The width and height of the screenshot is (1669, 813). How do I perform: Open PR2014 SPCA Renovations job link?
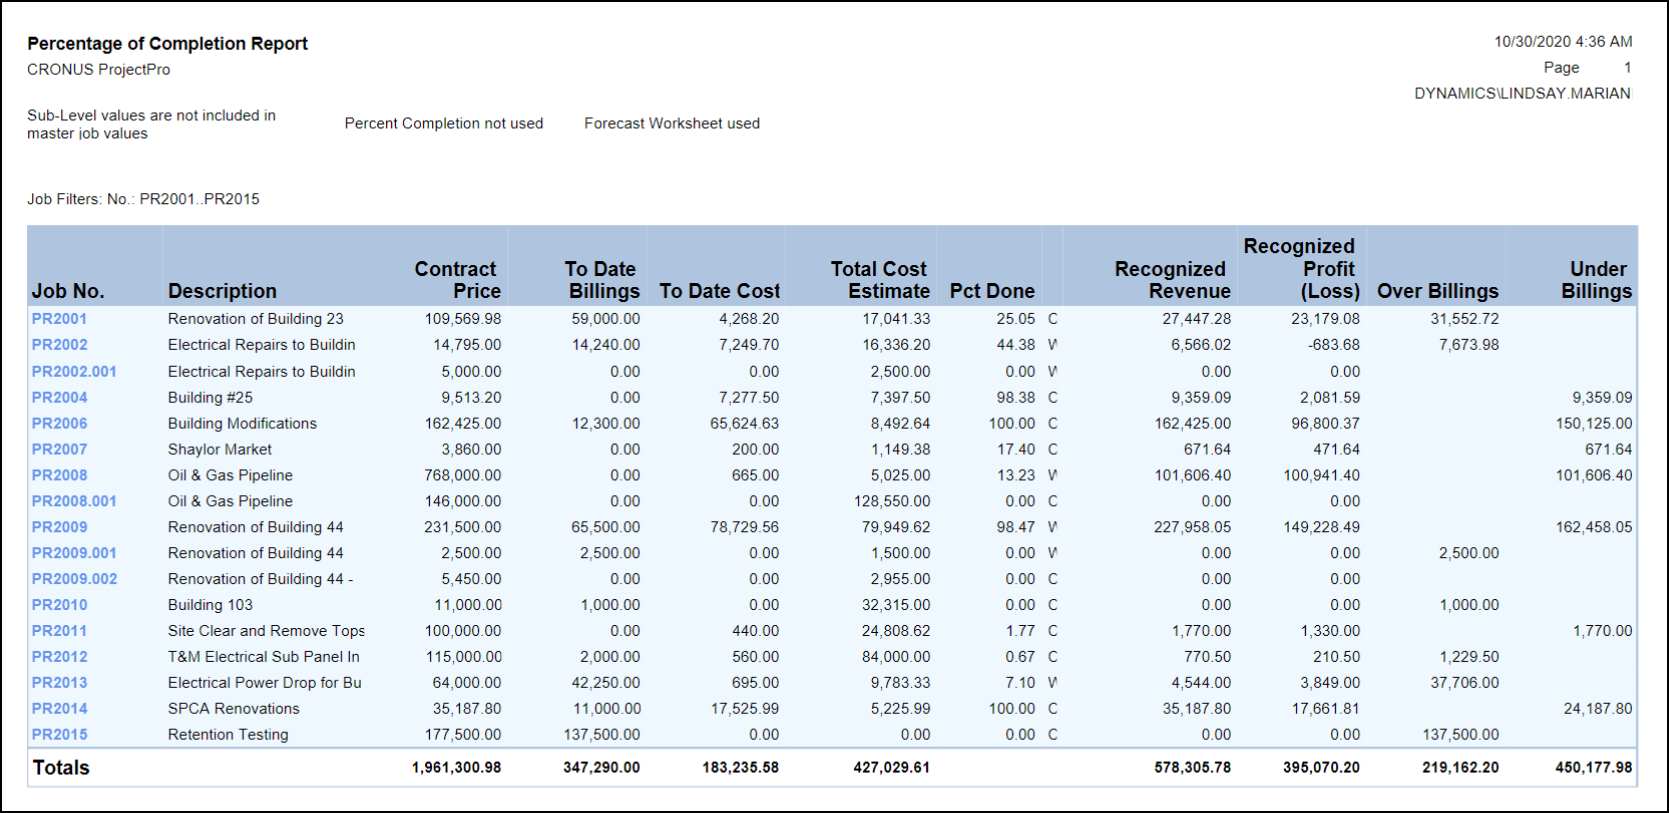59,709
